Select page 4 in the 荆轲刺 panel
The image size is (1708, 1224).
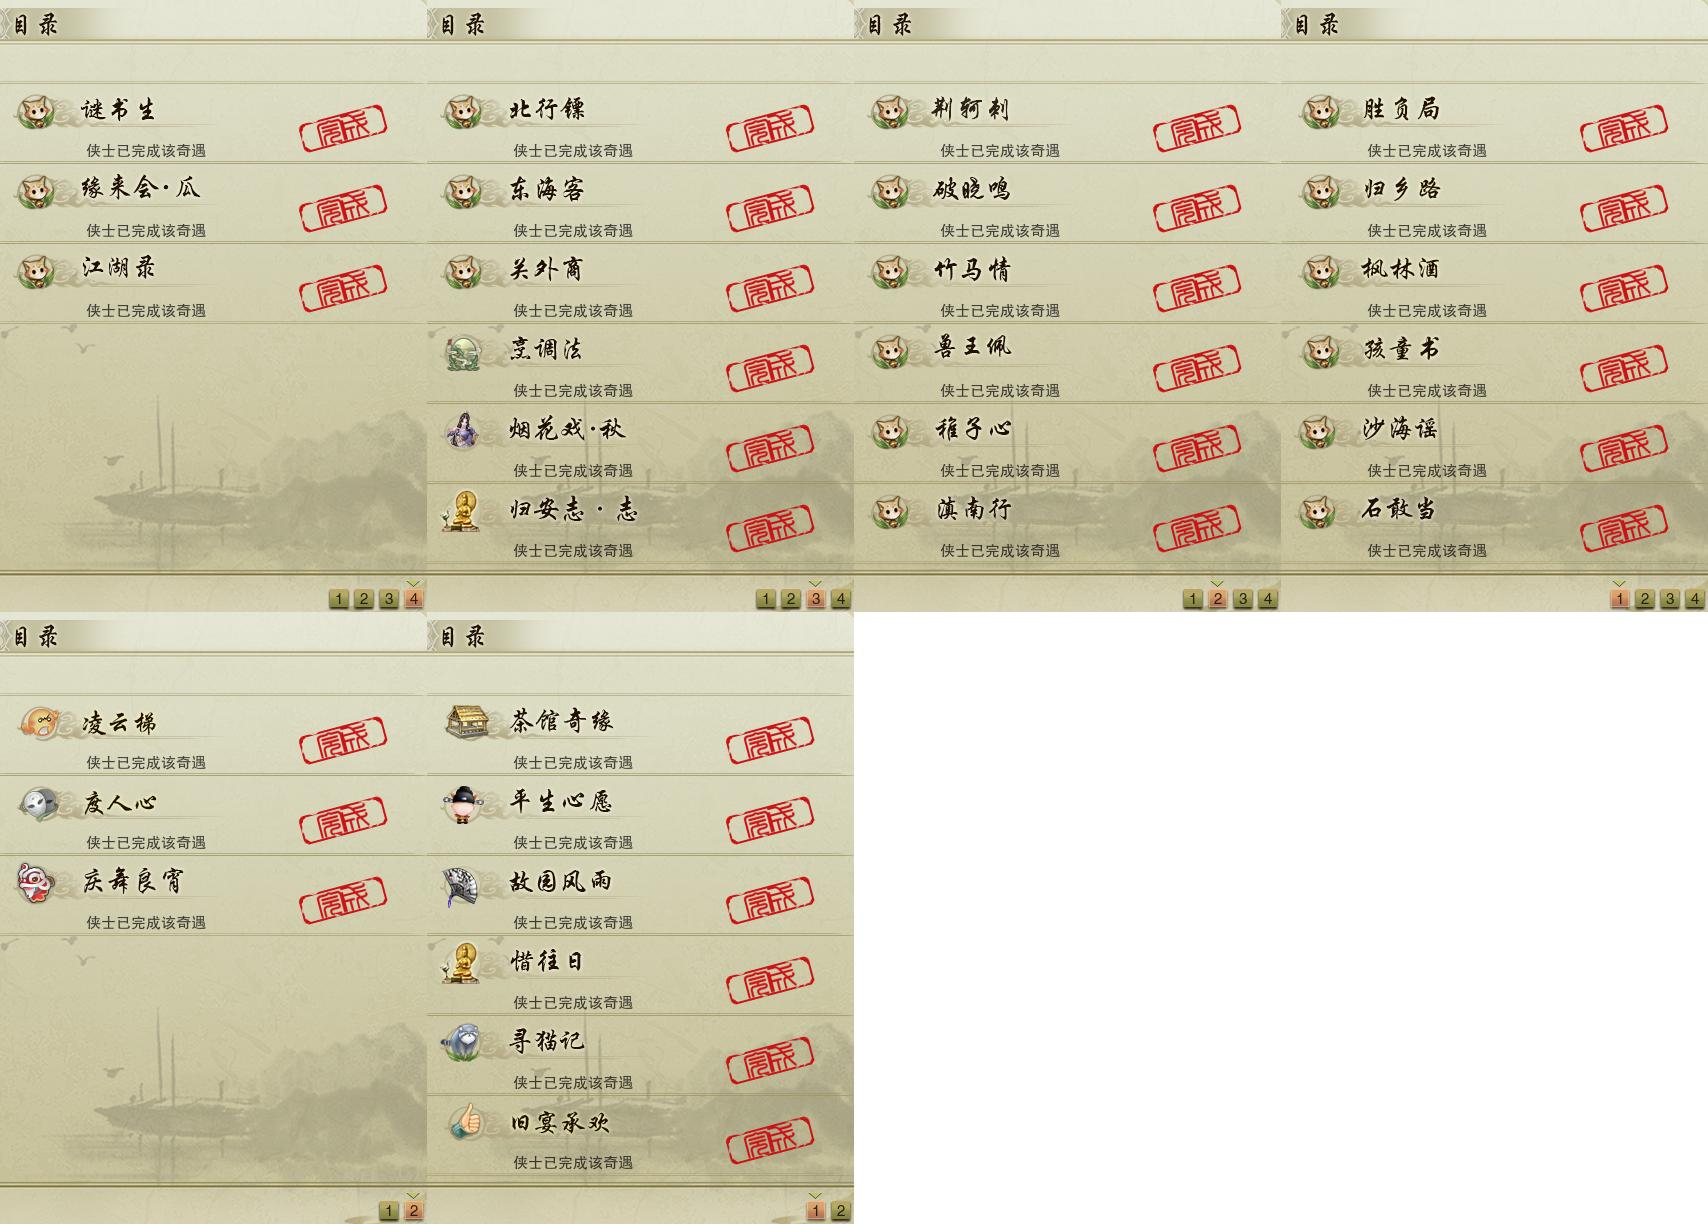coord(1268,599)
